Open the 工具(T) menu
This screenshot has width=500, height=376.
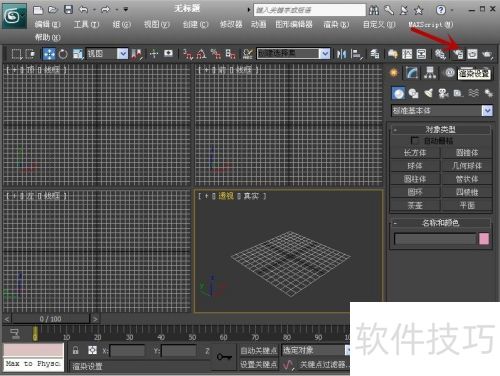pyautogui.click(x=86, y=24)
